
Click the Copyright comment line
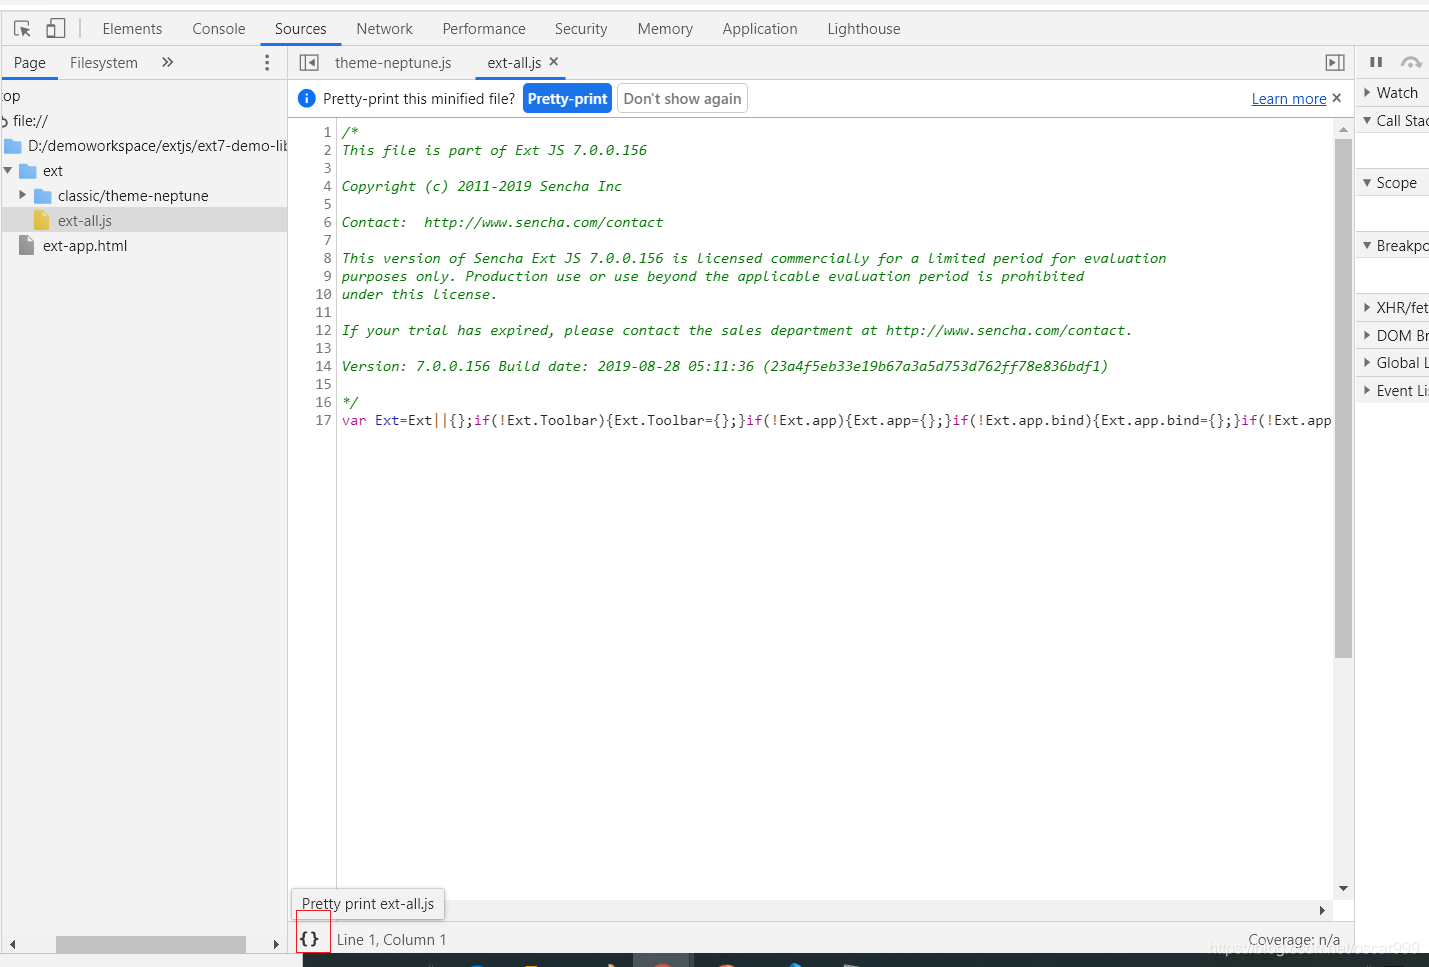pos(482,186)
